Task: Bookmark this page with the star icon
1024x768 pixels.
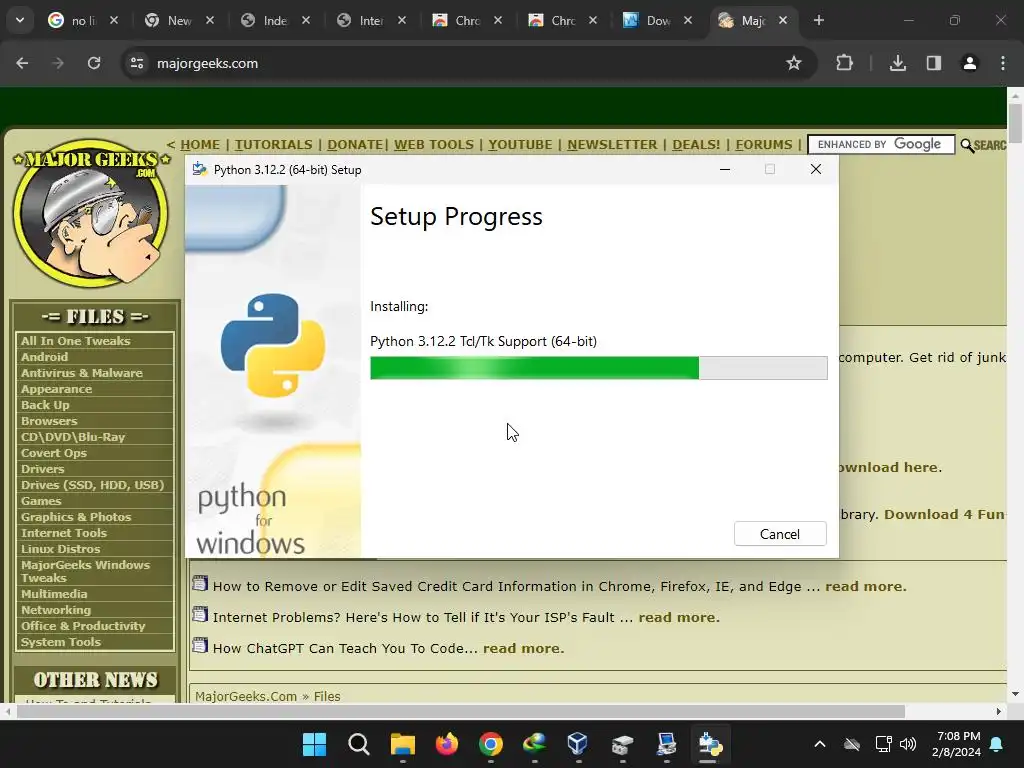Action: tap(793, 63)
